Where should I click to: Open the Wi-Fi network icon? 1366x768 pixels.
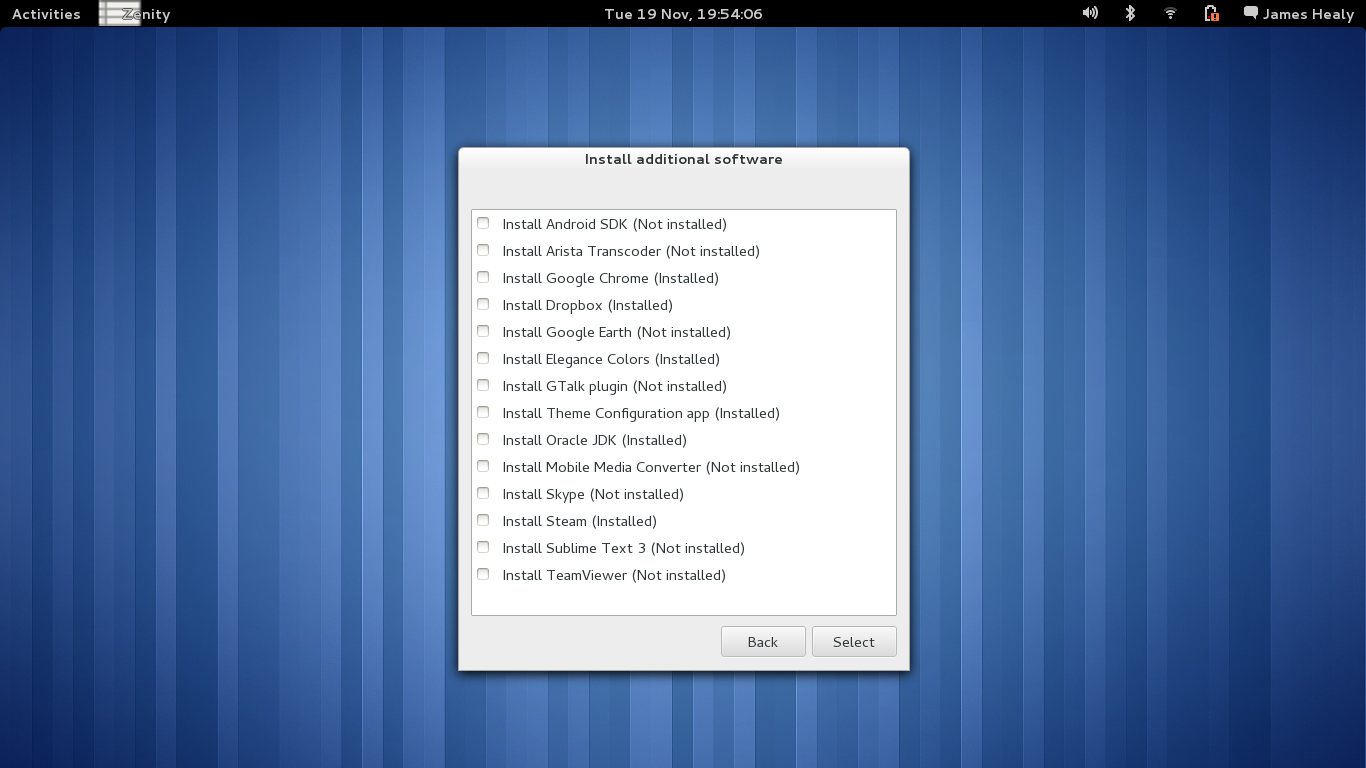1170,13
